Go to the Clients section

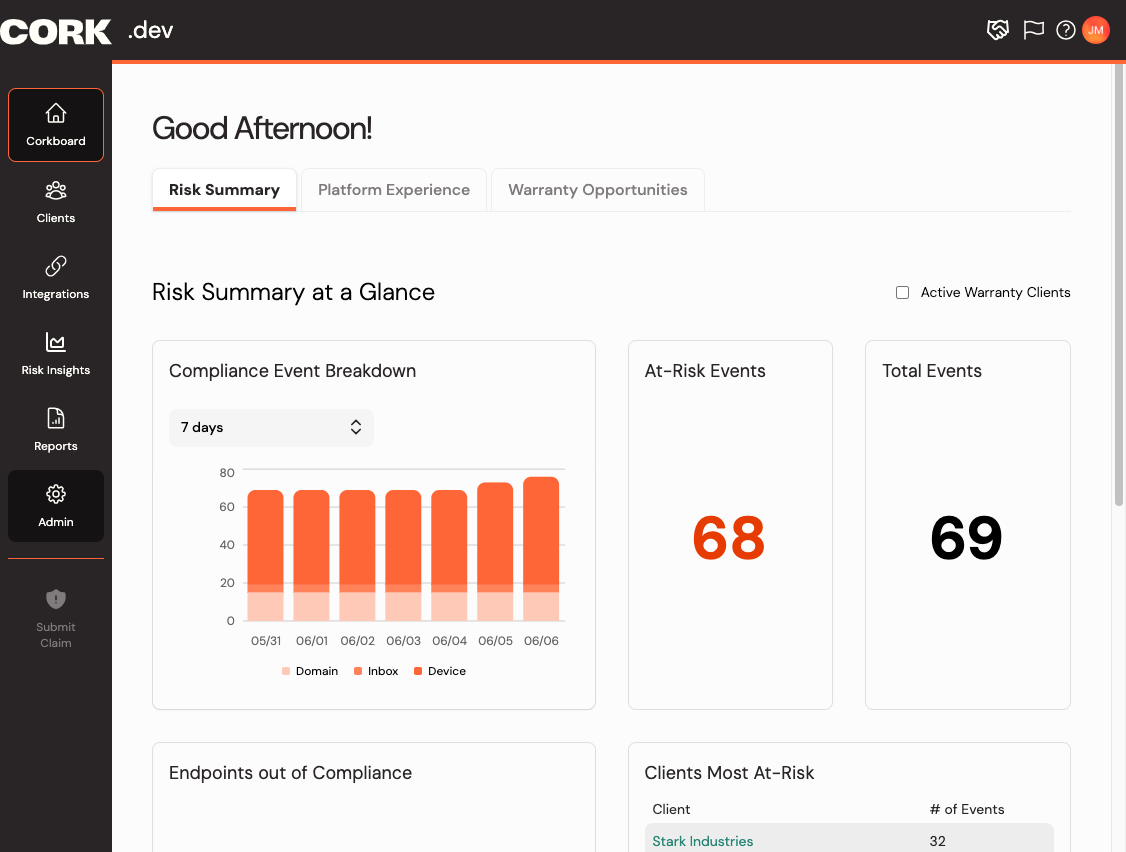(x=56, y=203)
